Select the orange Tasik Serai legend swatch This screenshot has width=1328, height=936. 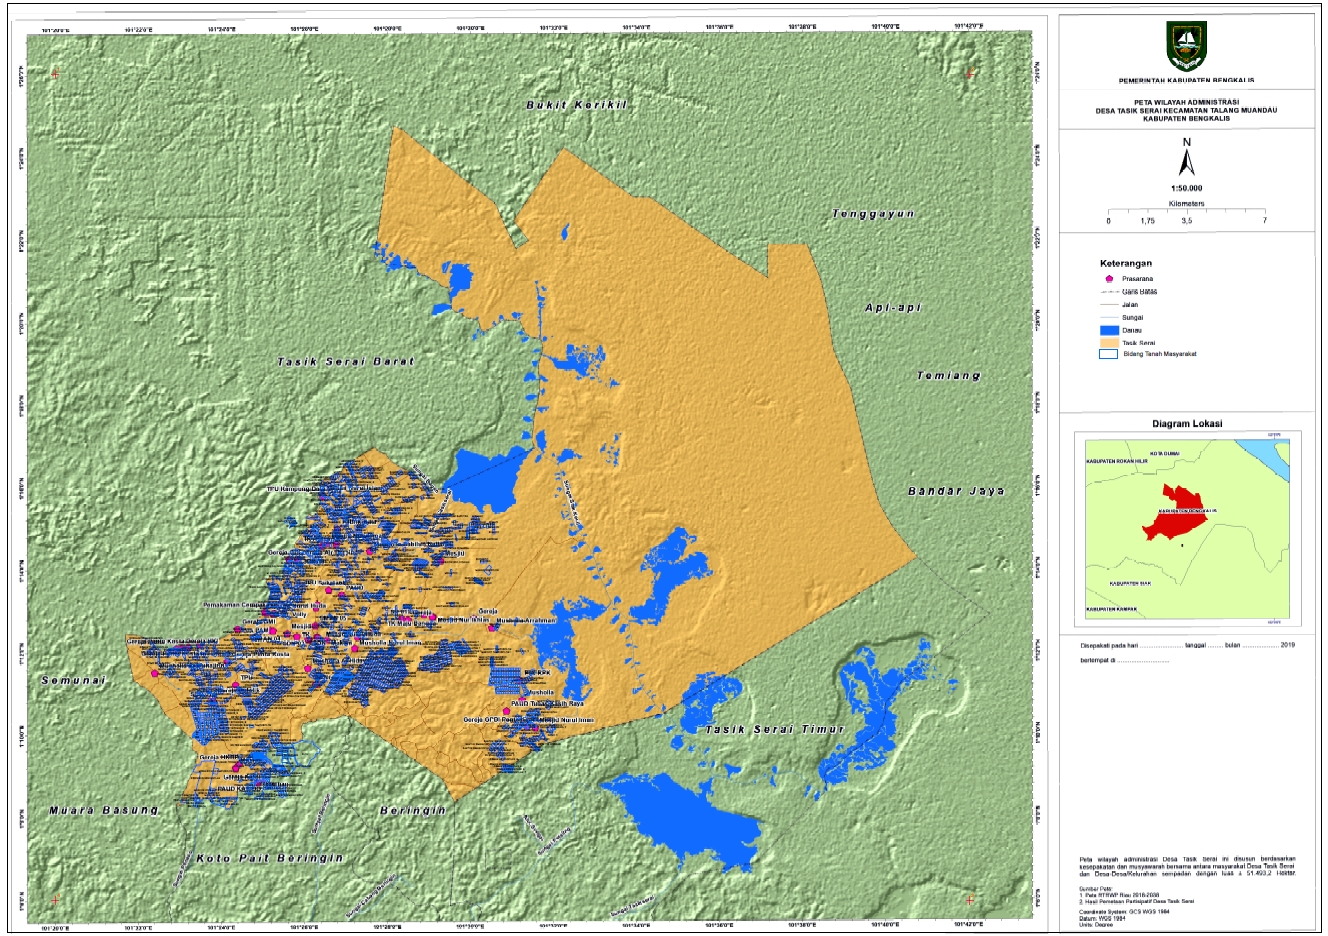(x=1107, y=342)
